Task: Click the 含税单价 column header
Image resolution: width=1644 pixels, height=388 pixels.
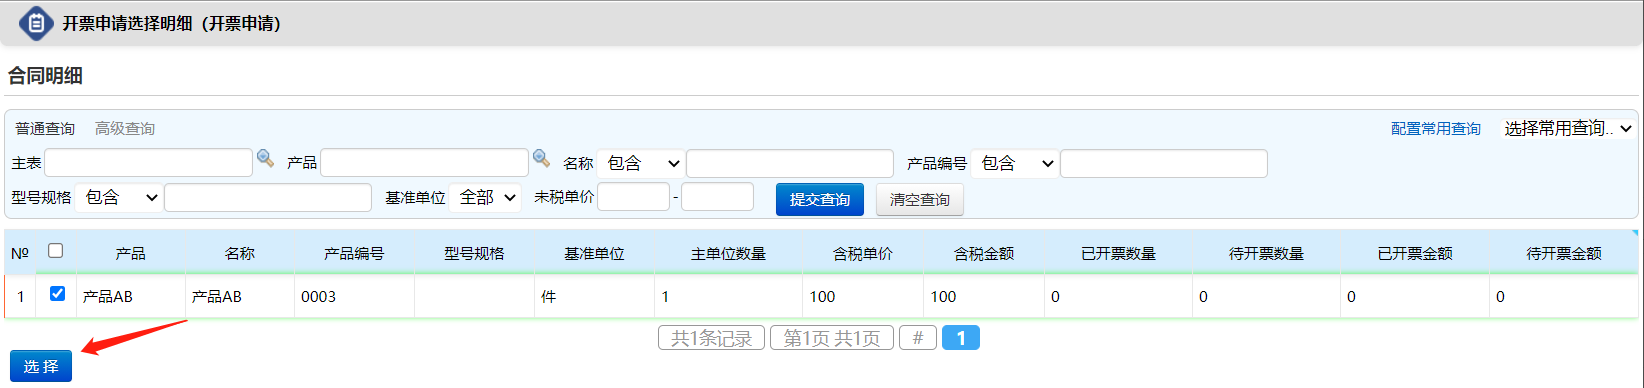Action: click(863, 253)
